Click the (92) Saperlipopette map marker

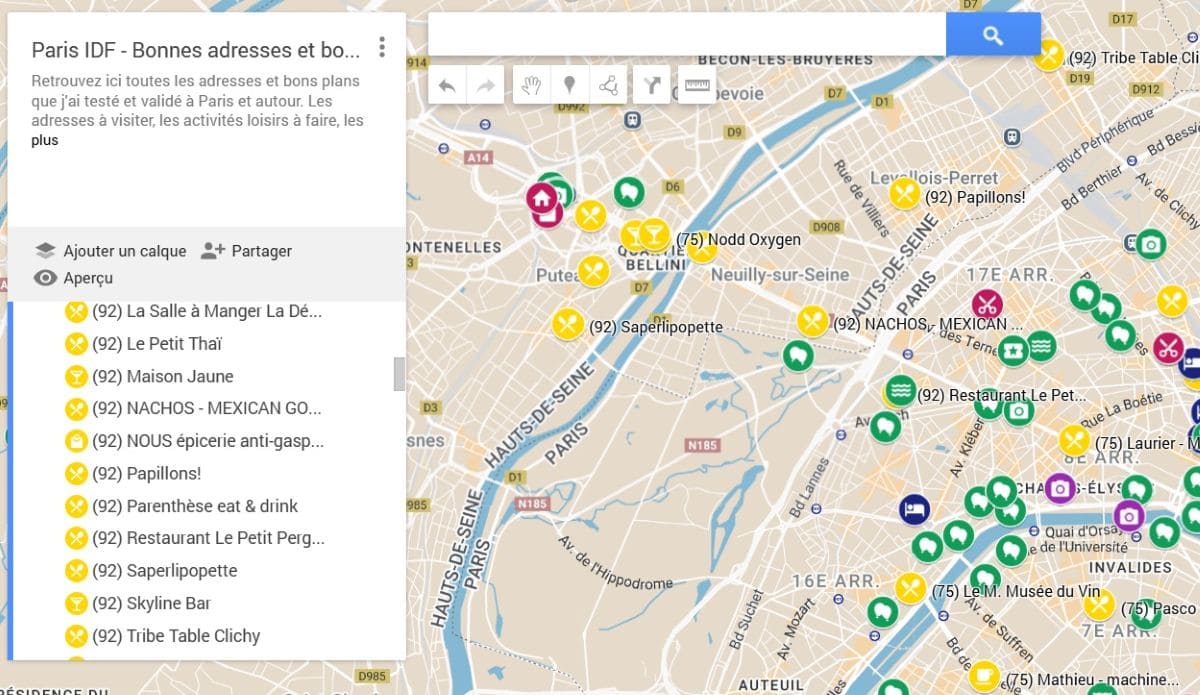568,323
